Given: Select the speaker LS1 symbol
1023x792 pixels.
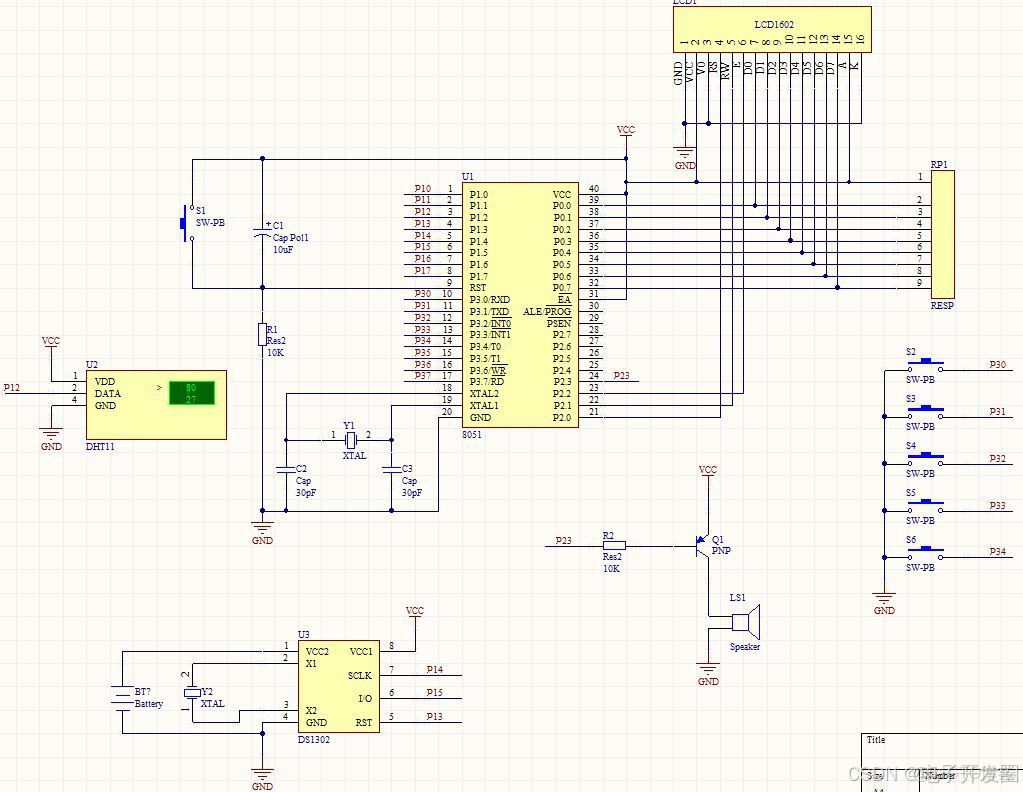Looking at the screenshot, I should pos(747,622).
